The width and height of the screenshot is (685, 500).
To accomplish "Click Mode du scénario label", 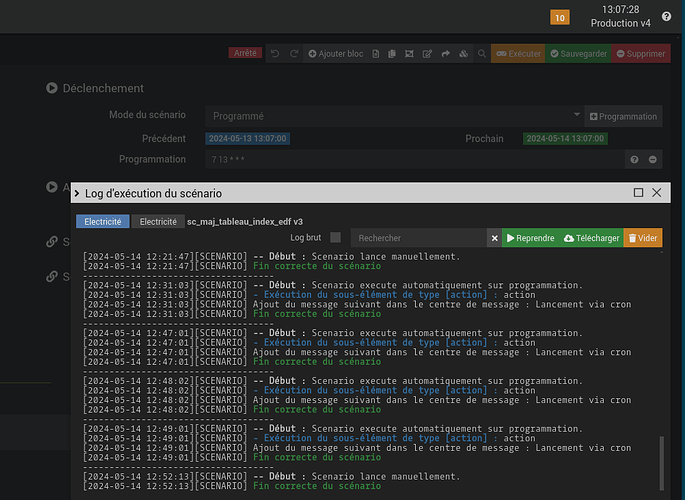I will tap(147, 115).
